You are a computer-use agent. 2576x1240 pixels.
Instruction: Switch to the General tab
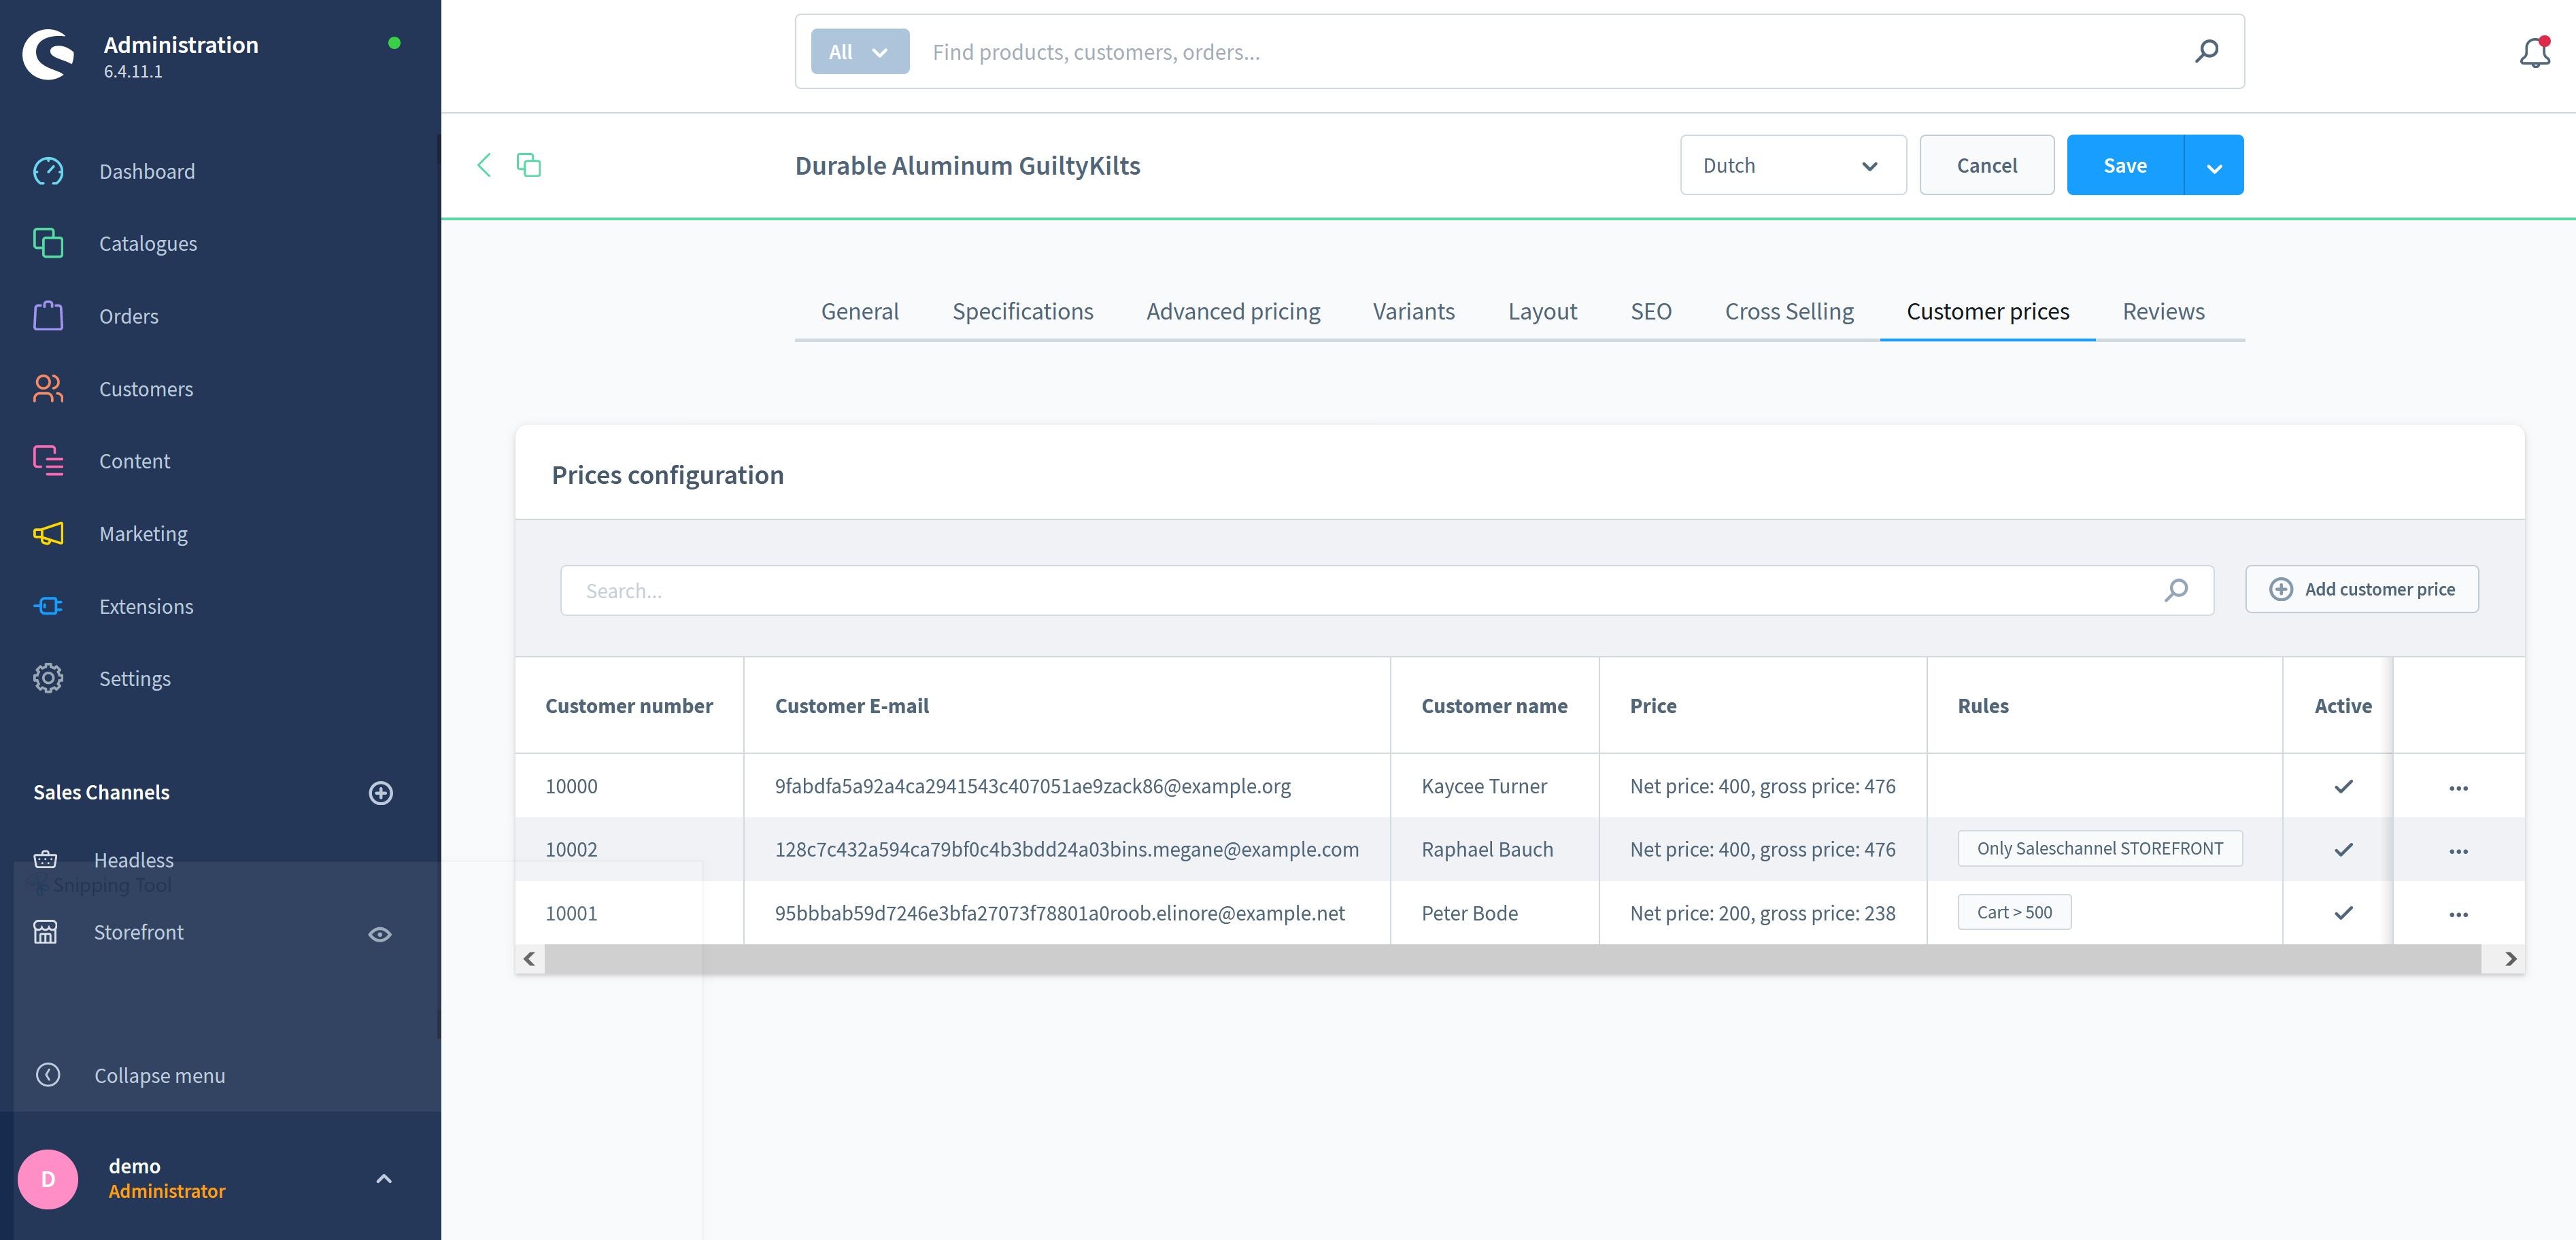tap(860, 311)
